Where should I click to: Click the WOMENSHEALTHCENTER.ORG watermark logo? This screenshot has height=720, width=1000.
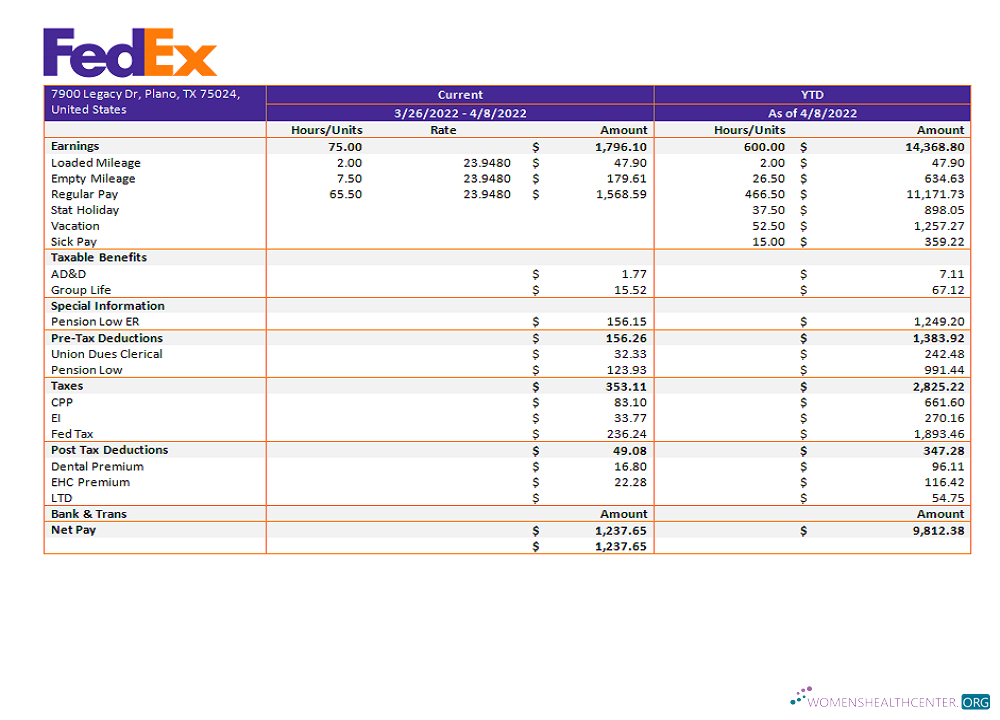(x=884, y=702)
